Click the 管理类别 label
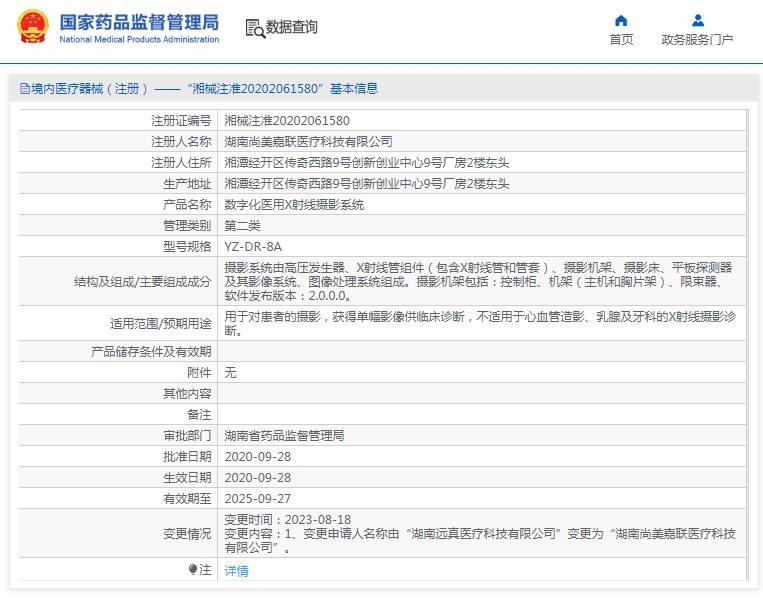Image resolution: width=763 pixels, height=606 pixels. [187, 225]
